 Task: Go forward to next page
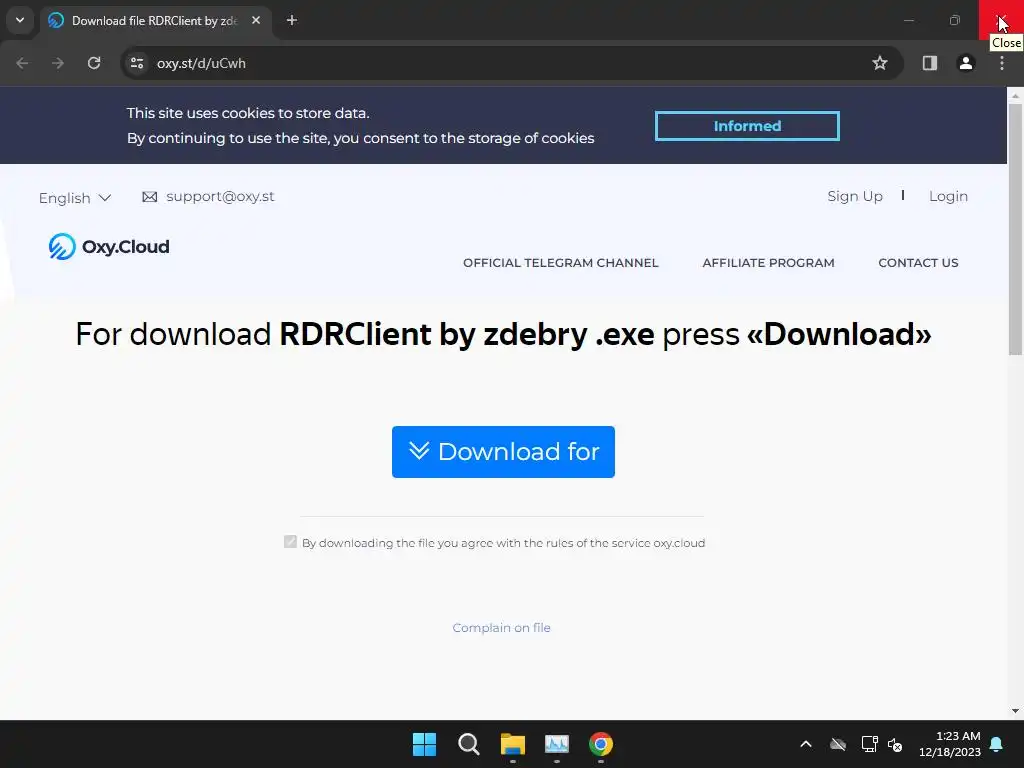pos(58,63)
